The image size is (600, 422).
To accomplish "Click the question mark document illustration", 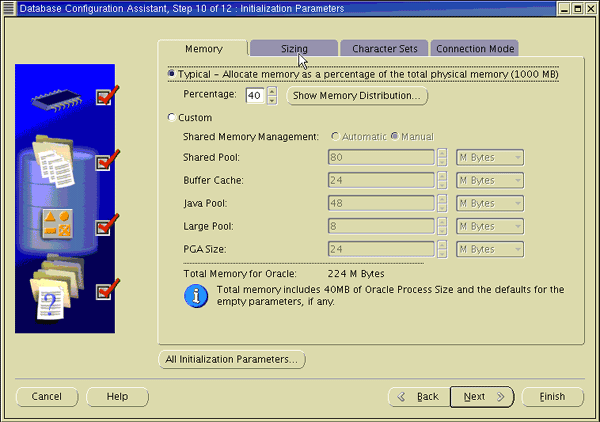I will 50,304.
